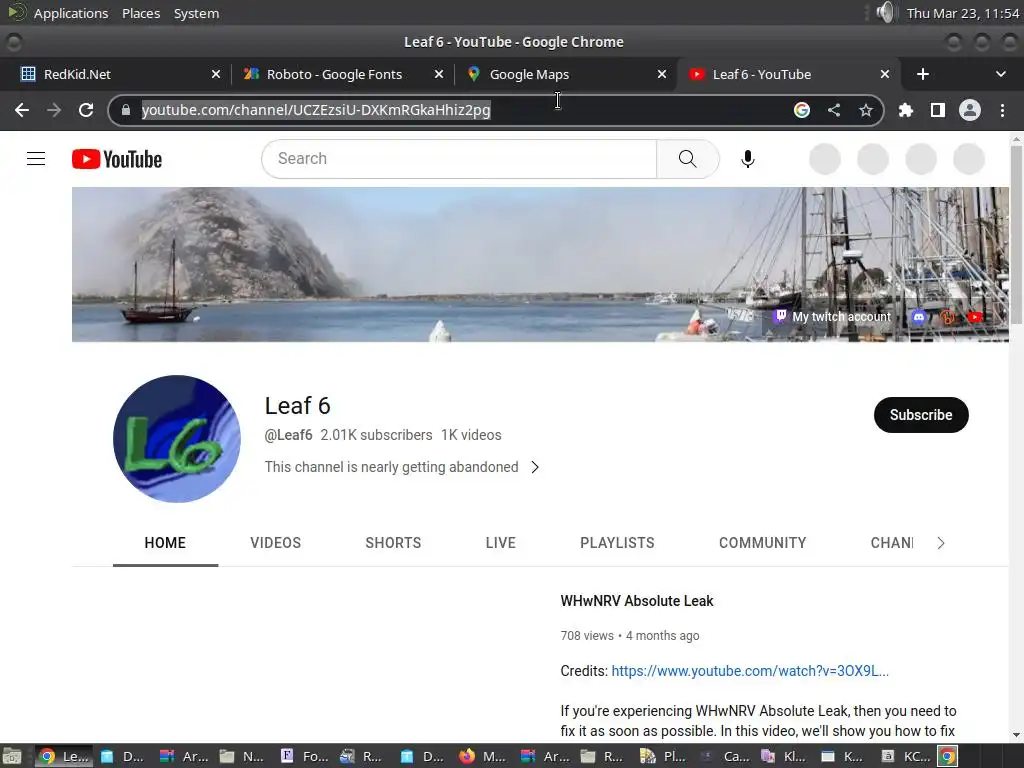Toggle the Chrome side panel icon
The width and height of the screenshot is (1024, 768).
[938, 110]
